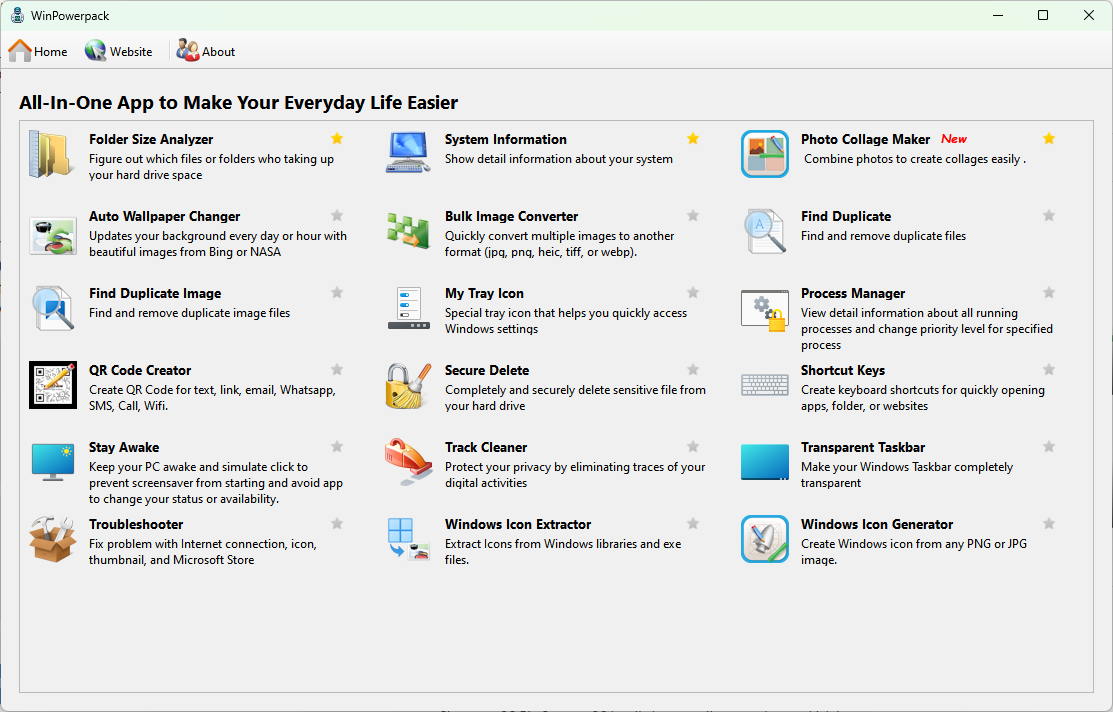Show the About dialog from toolbar
This screenshot has width=1113, height=712.
click(x=206, y=51)
